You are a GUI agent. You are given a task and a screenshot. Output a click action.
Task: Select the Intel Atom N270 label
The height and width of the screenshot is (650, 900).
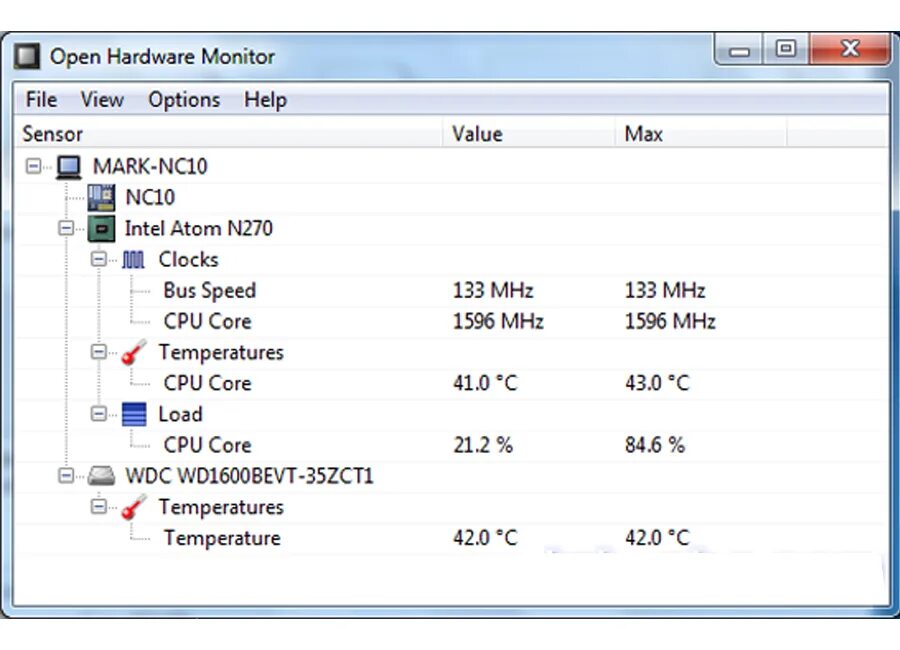(x=199, y=229)
